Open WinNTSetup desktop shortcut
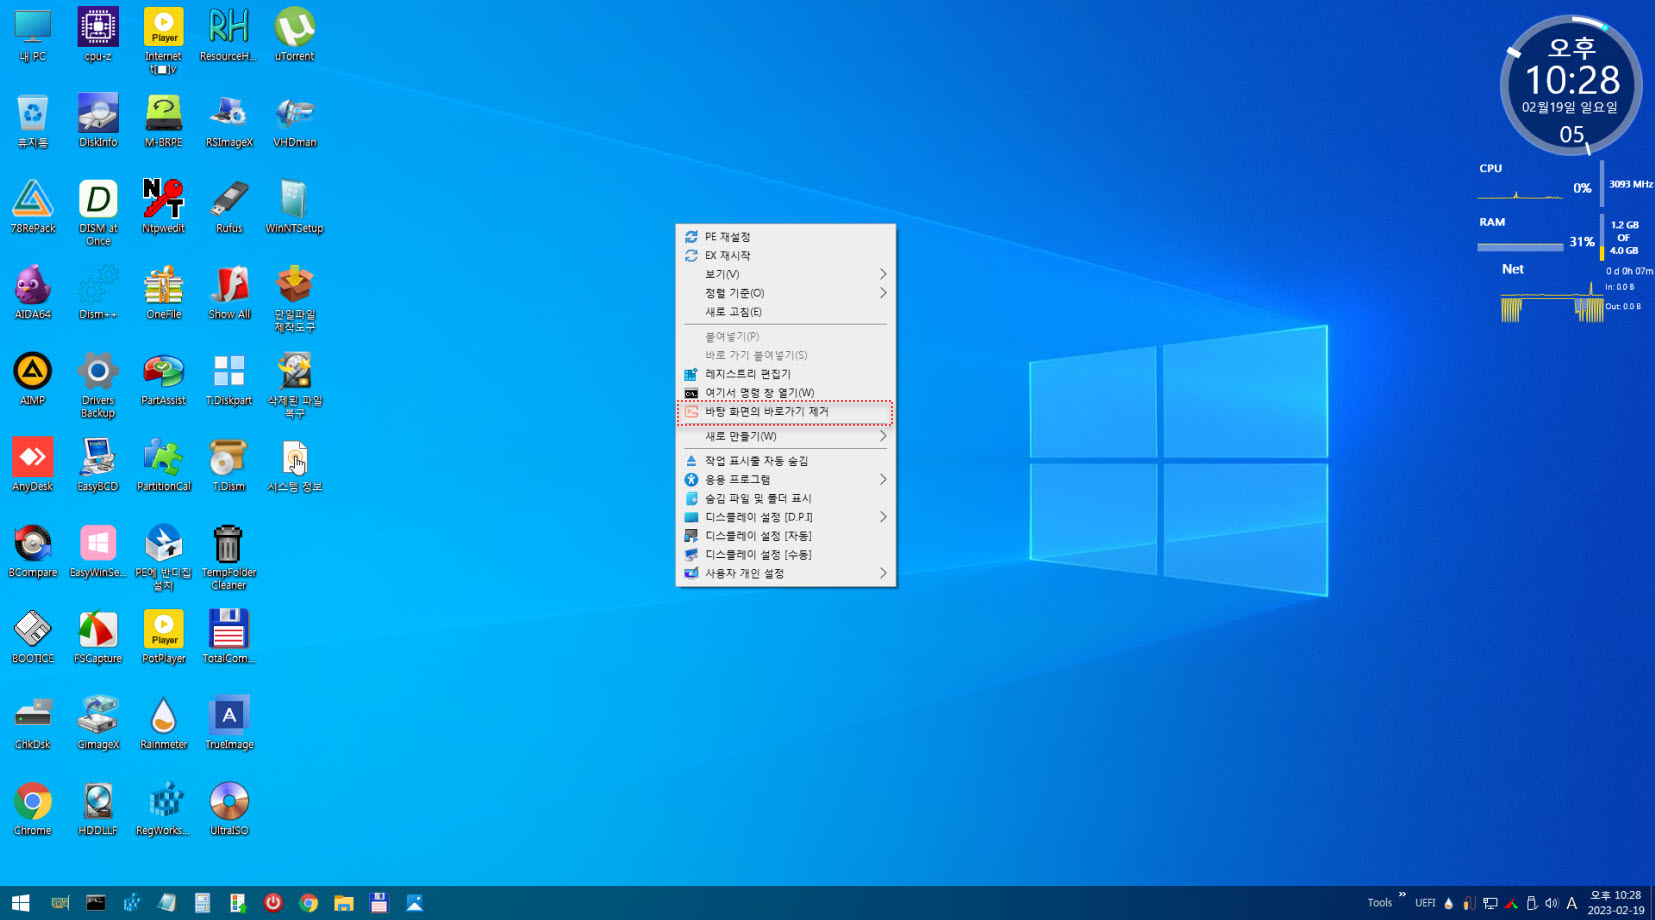1655x920 pixels. tap(295, 207)
